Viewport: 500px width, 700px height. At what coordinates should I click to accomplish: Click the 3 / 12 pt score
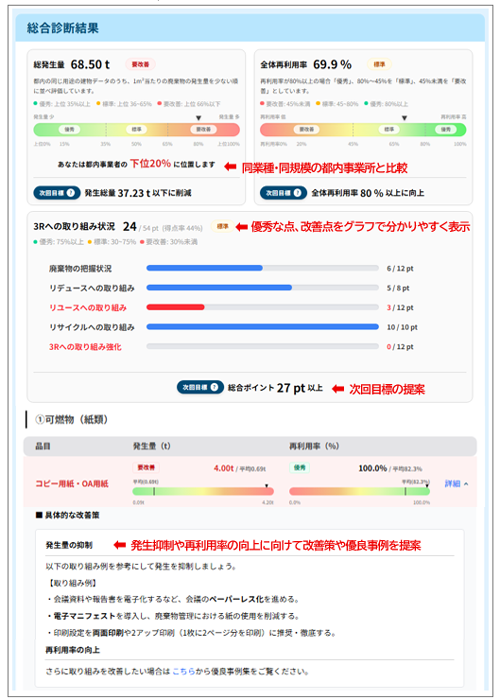tap(400, 308)
